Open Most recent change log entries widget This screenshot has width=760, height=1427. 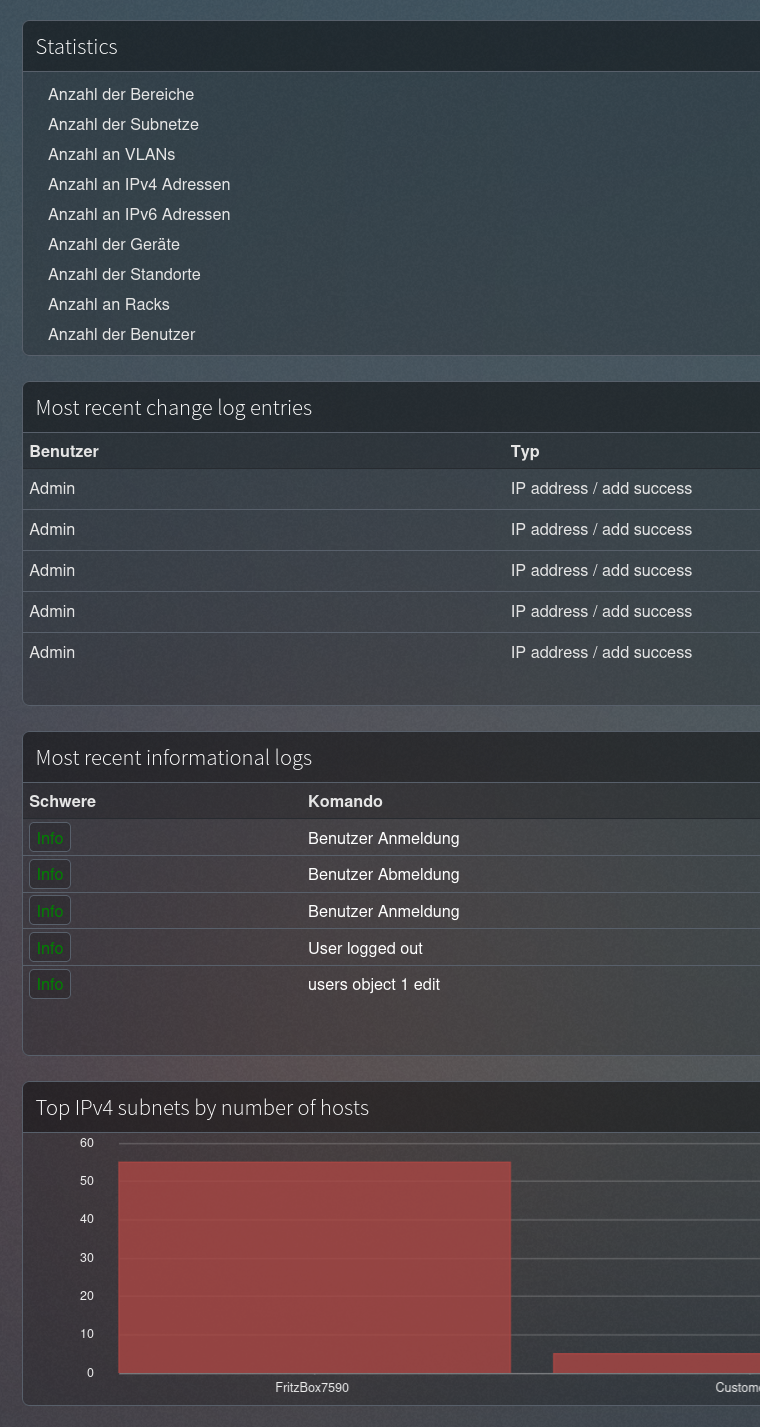pyautogui.click(x=174, y=408)
